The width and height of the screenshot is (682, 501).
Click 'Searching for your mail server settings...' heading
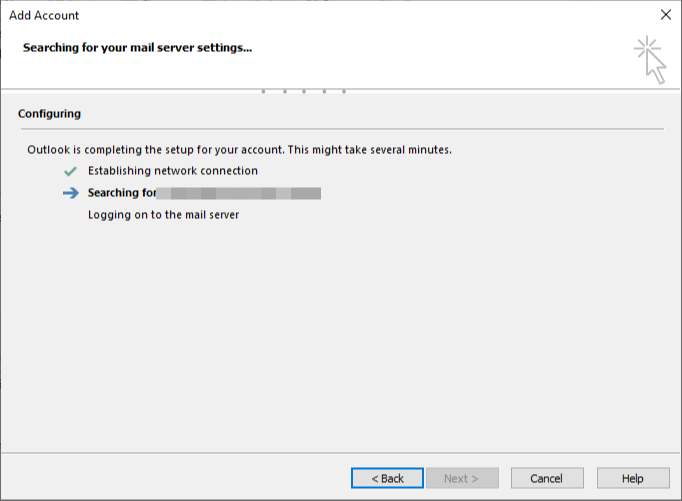click(x=137, y=47)
